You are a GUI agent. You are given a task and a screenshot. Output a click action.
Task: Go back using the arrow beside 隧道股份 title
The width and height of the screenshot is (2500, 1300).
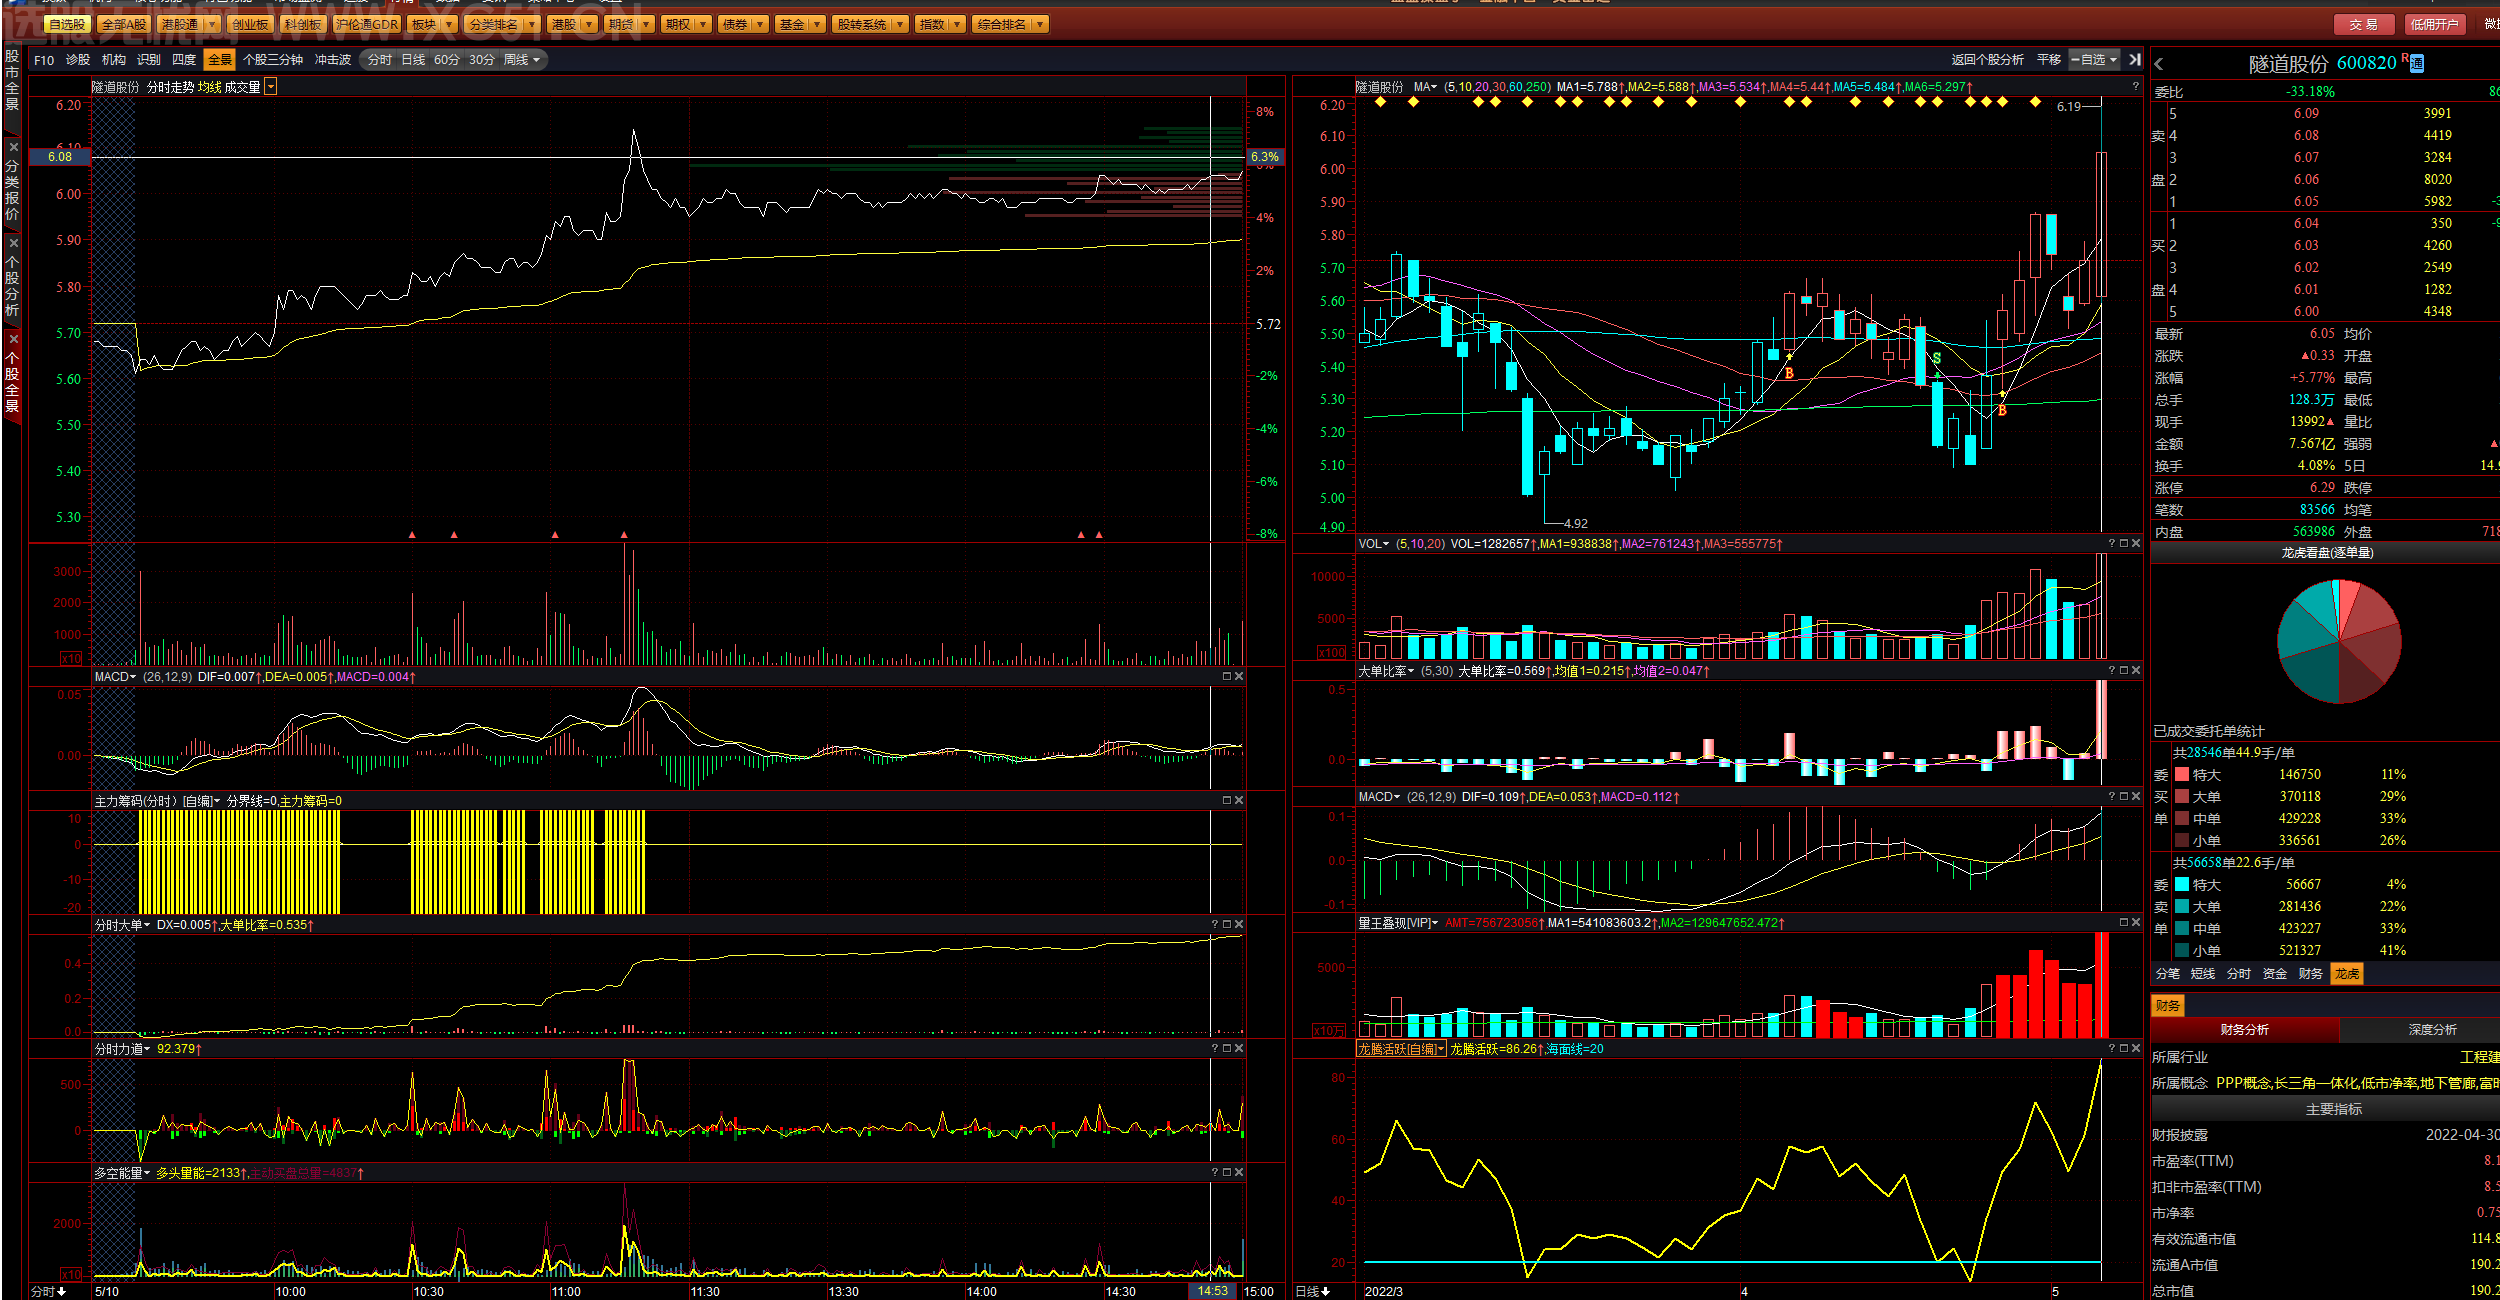(x=2159, y=64)
